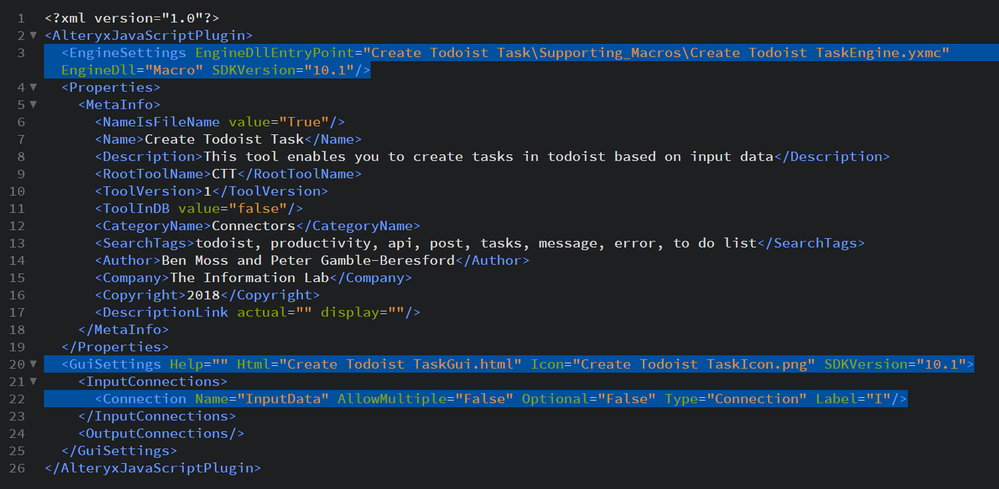Collapse the MetaInfo fold arrow on line 5
Viewport: 999px width, 489px height.
(x=34, y=104)
